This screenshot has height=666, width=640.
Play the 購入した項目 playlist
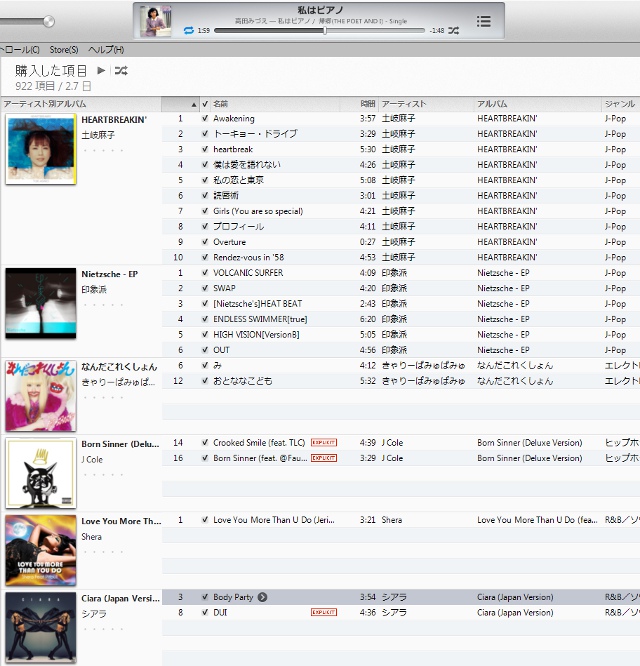(x=101, y=71)
